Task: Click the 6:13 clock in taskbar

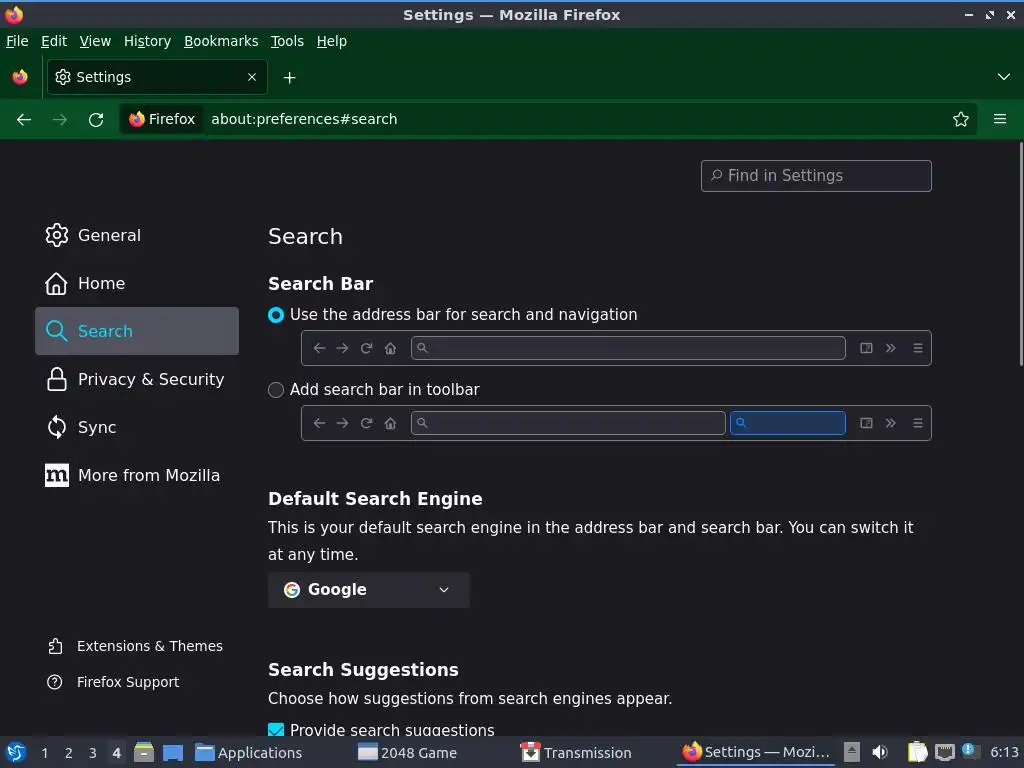Action: click(x=1004, y=752)
